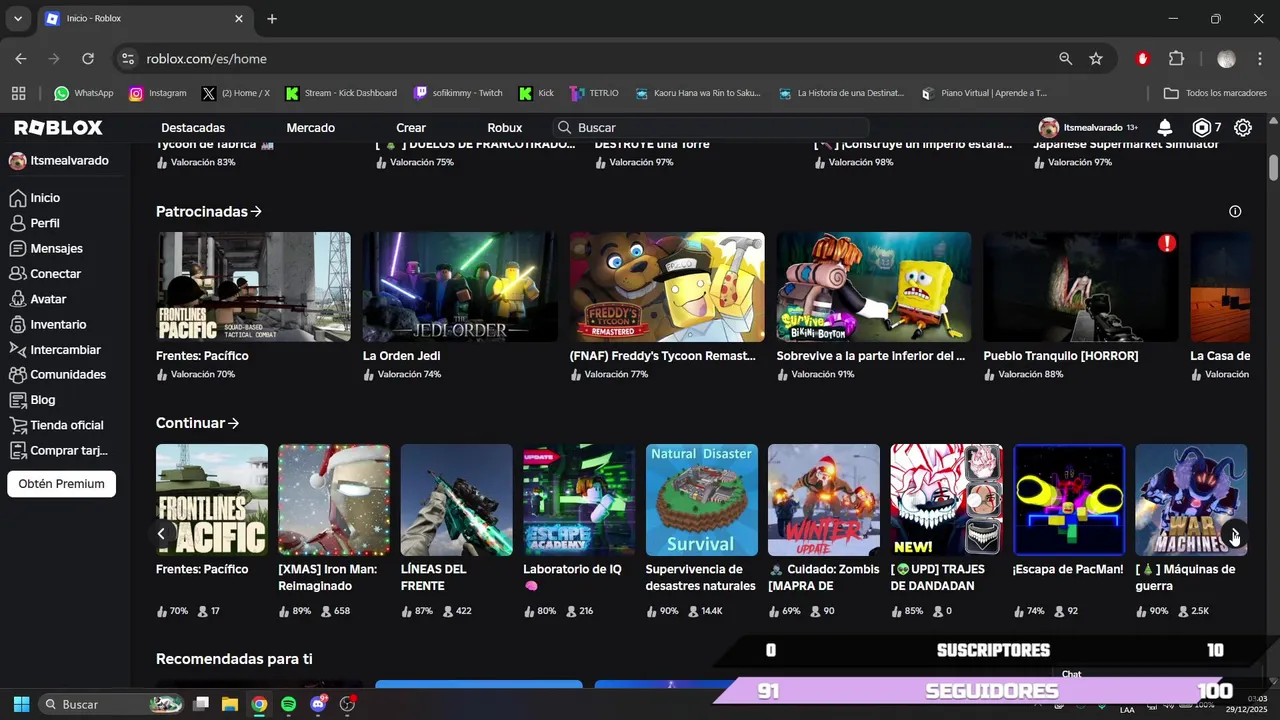
Task: Open Mensajes in the sidebar
Action: click(x=56, y=248)
